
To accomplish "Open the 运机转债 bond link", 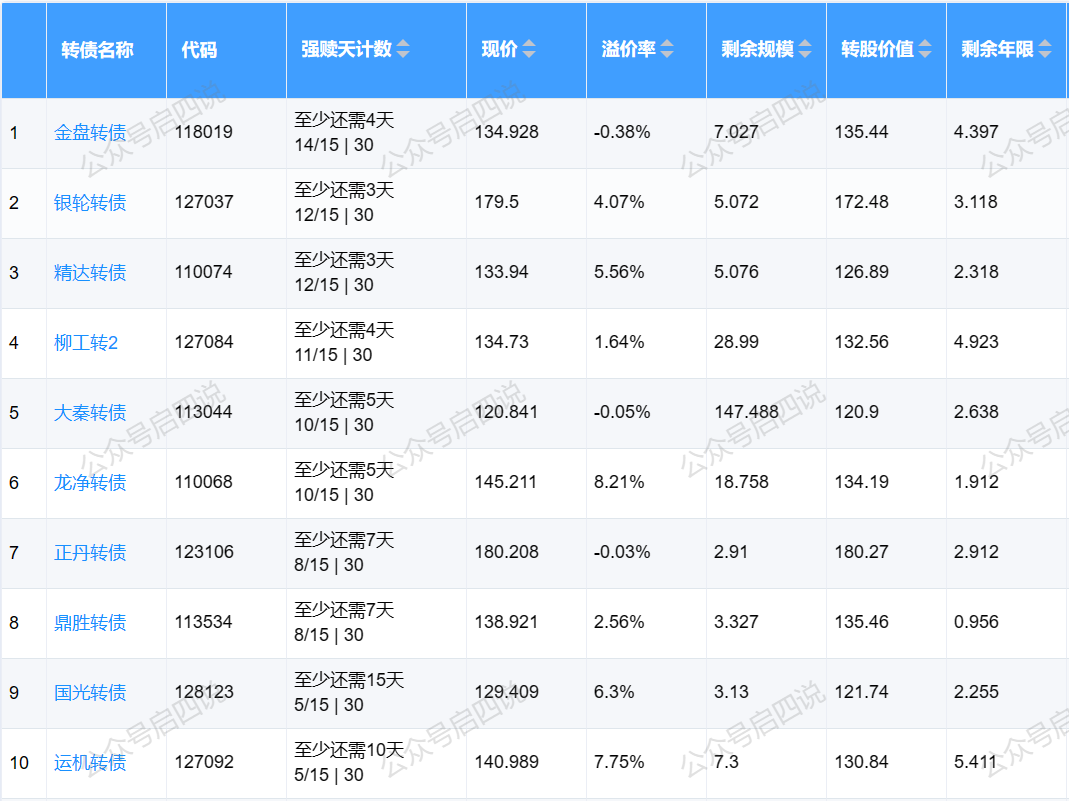I will pos(90,763).
